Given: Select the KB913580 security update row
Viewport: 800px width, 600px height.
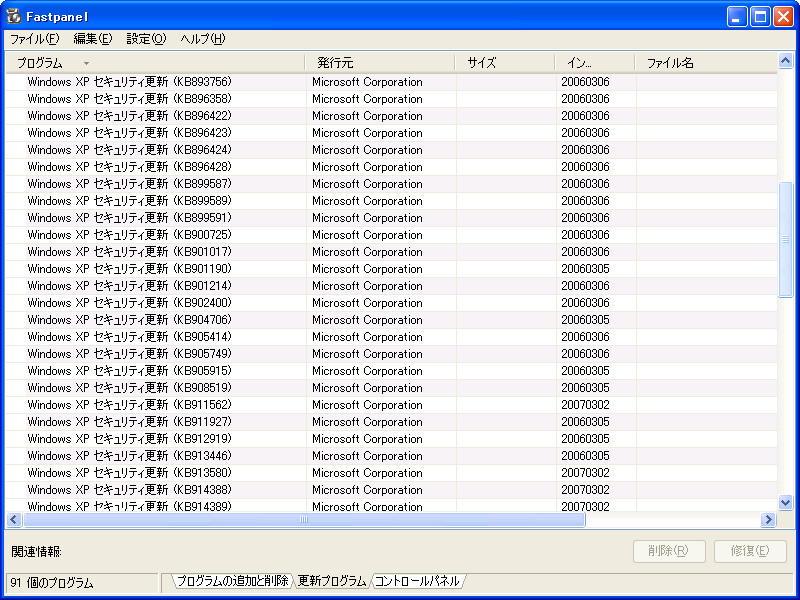Looking at the screenshot, I should (x=391, y=473).
